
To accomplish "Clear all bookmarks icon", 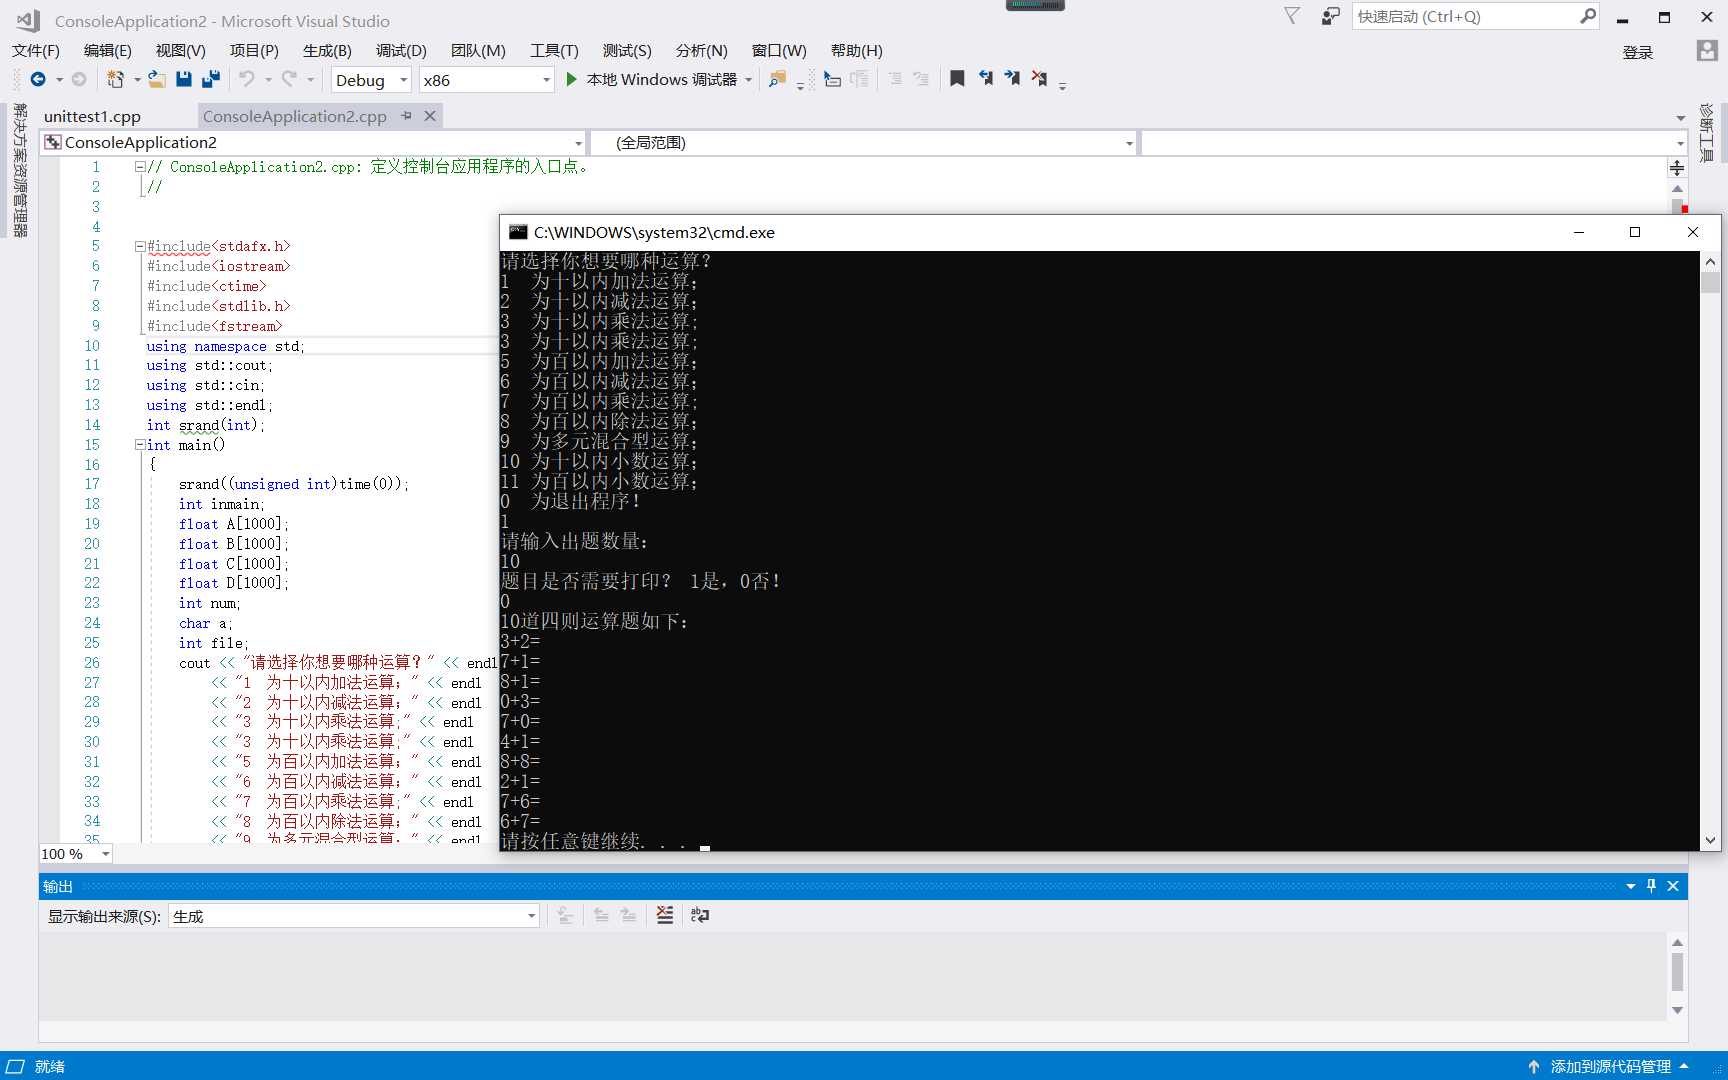I will point(1039,78).
